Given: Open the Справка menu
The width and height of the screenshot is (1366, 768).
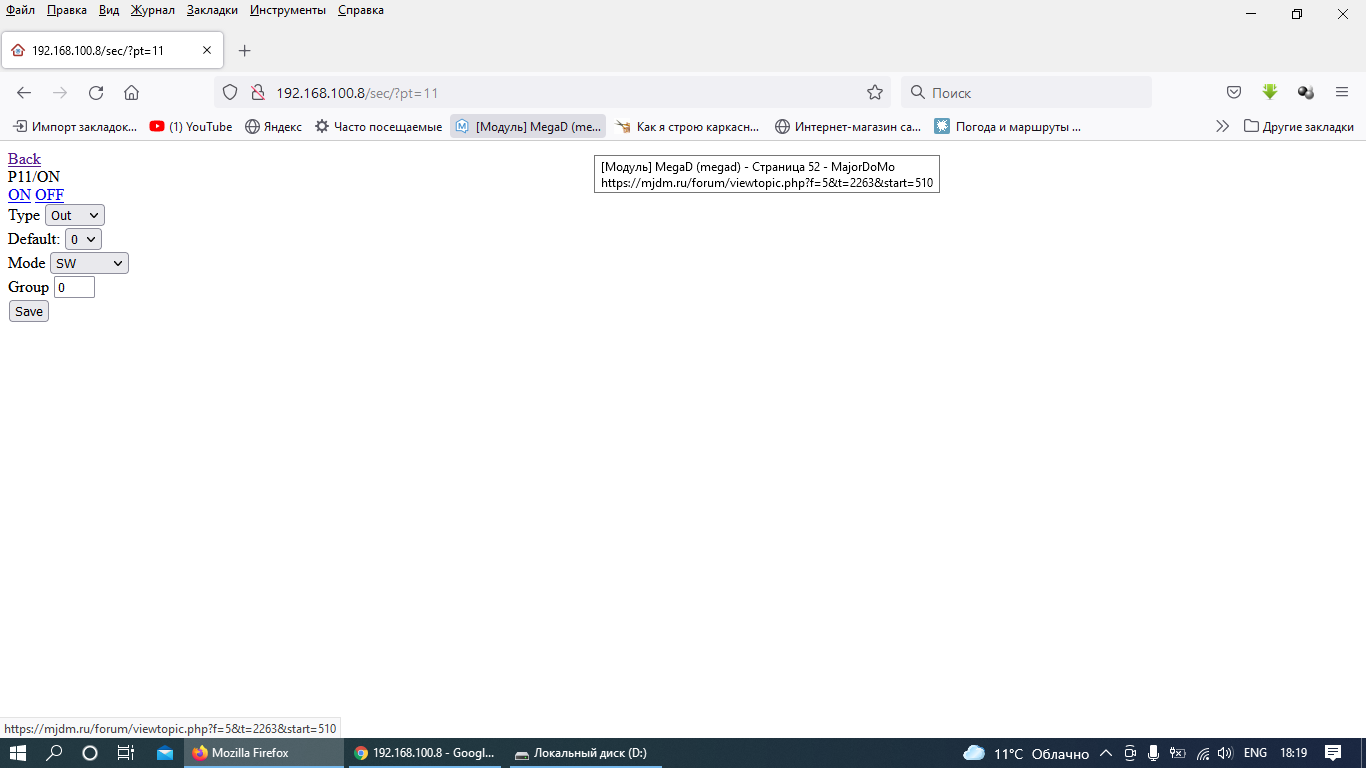Looking at the screenshot, I should [361, 10].
